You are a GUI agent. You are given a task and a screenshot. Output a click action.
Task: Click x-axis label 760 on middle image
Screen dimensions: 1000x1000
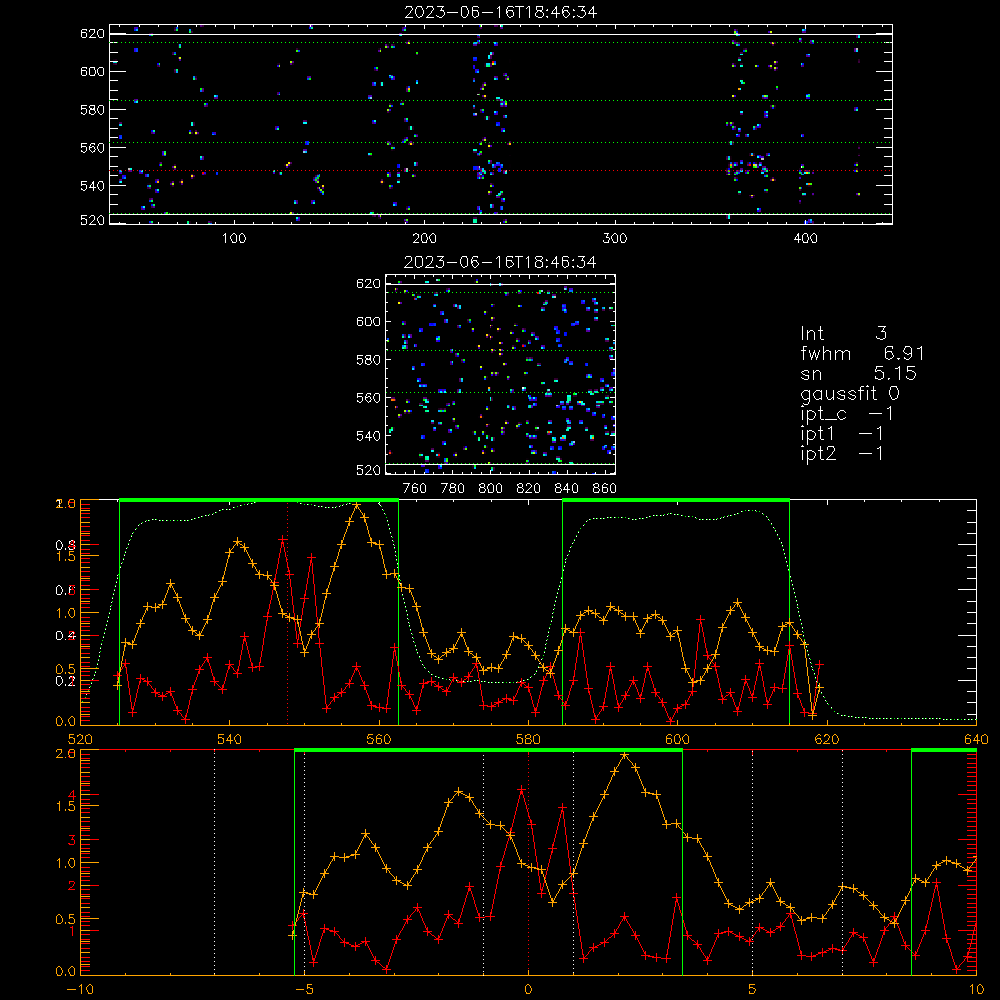(415, 489)
